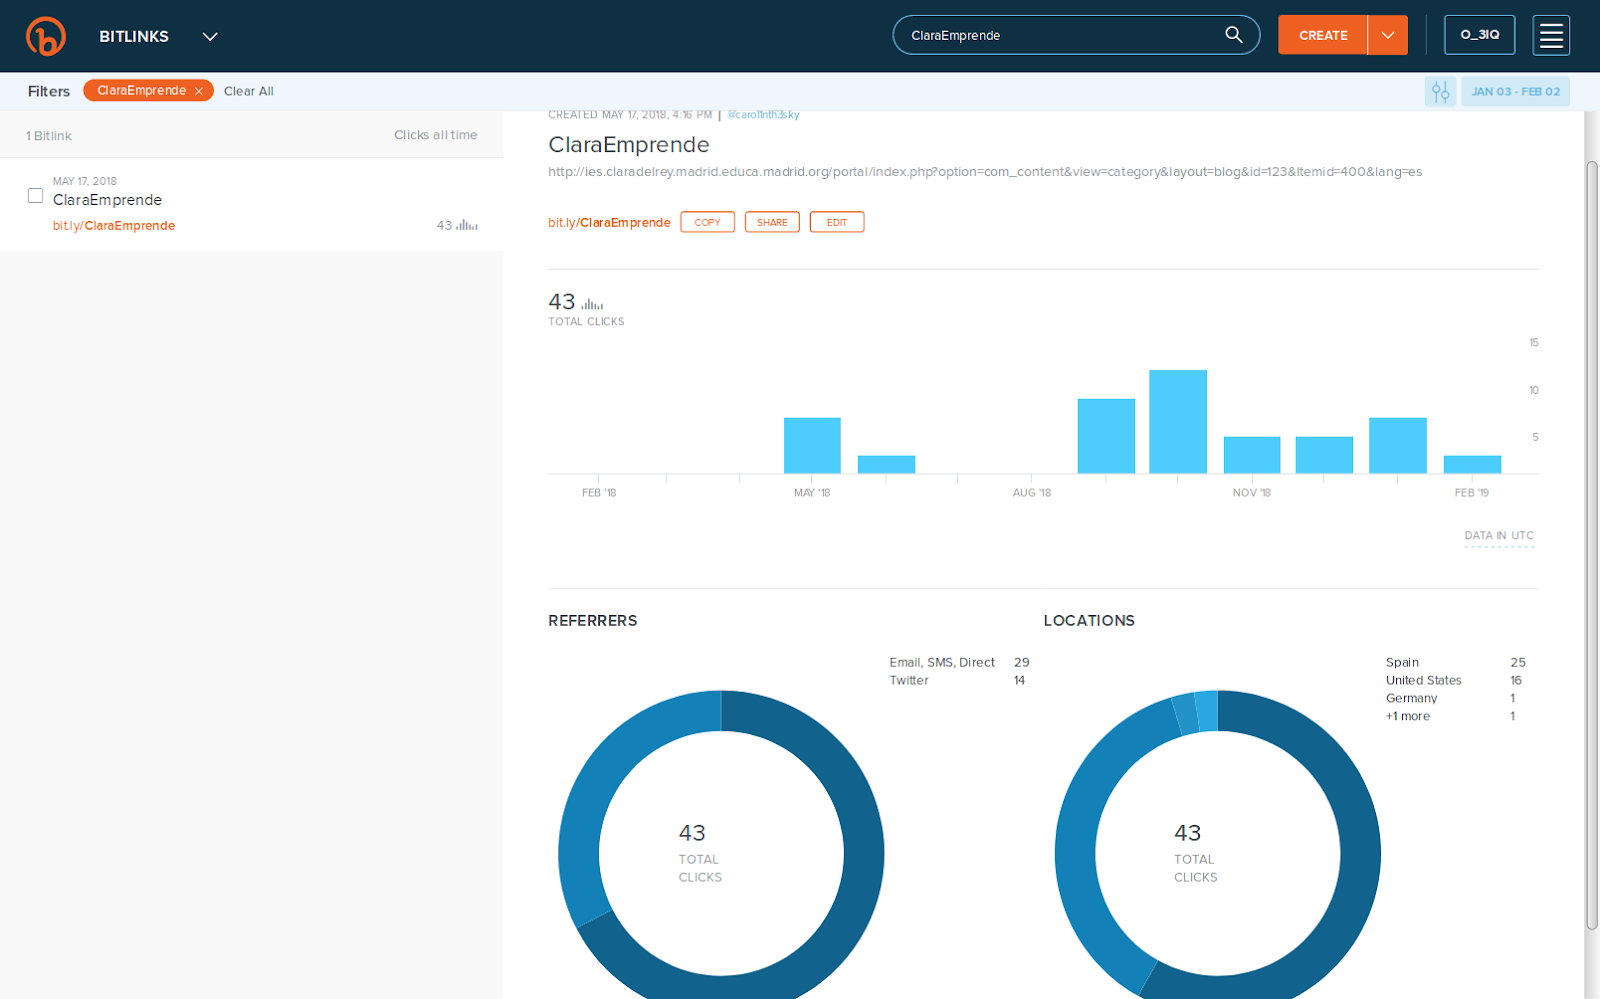Click the COPY button
The image size is (1600, 999).
coord(707,222)
